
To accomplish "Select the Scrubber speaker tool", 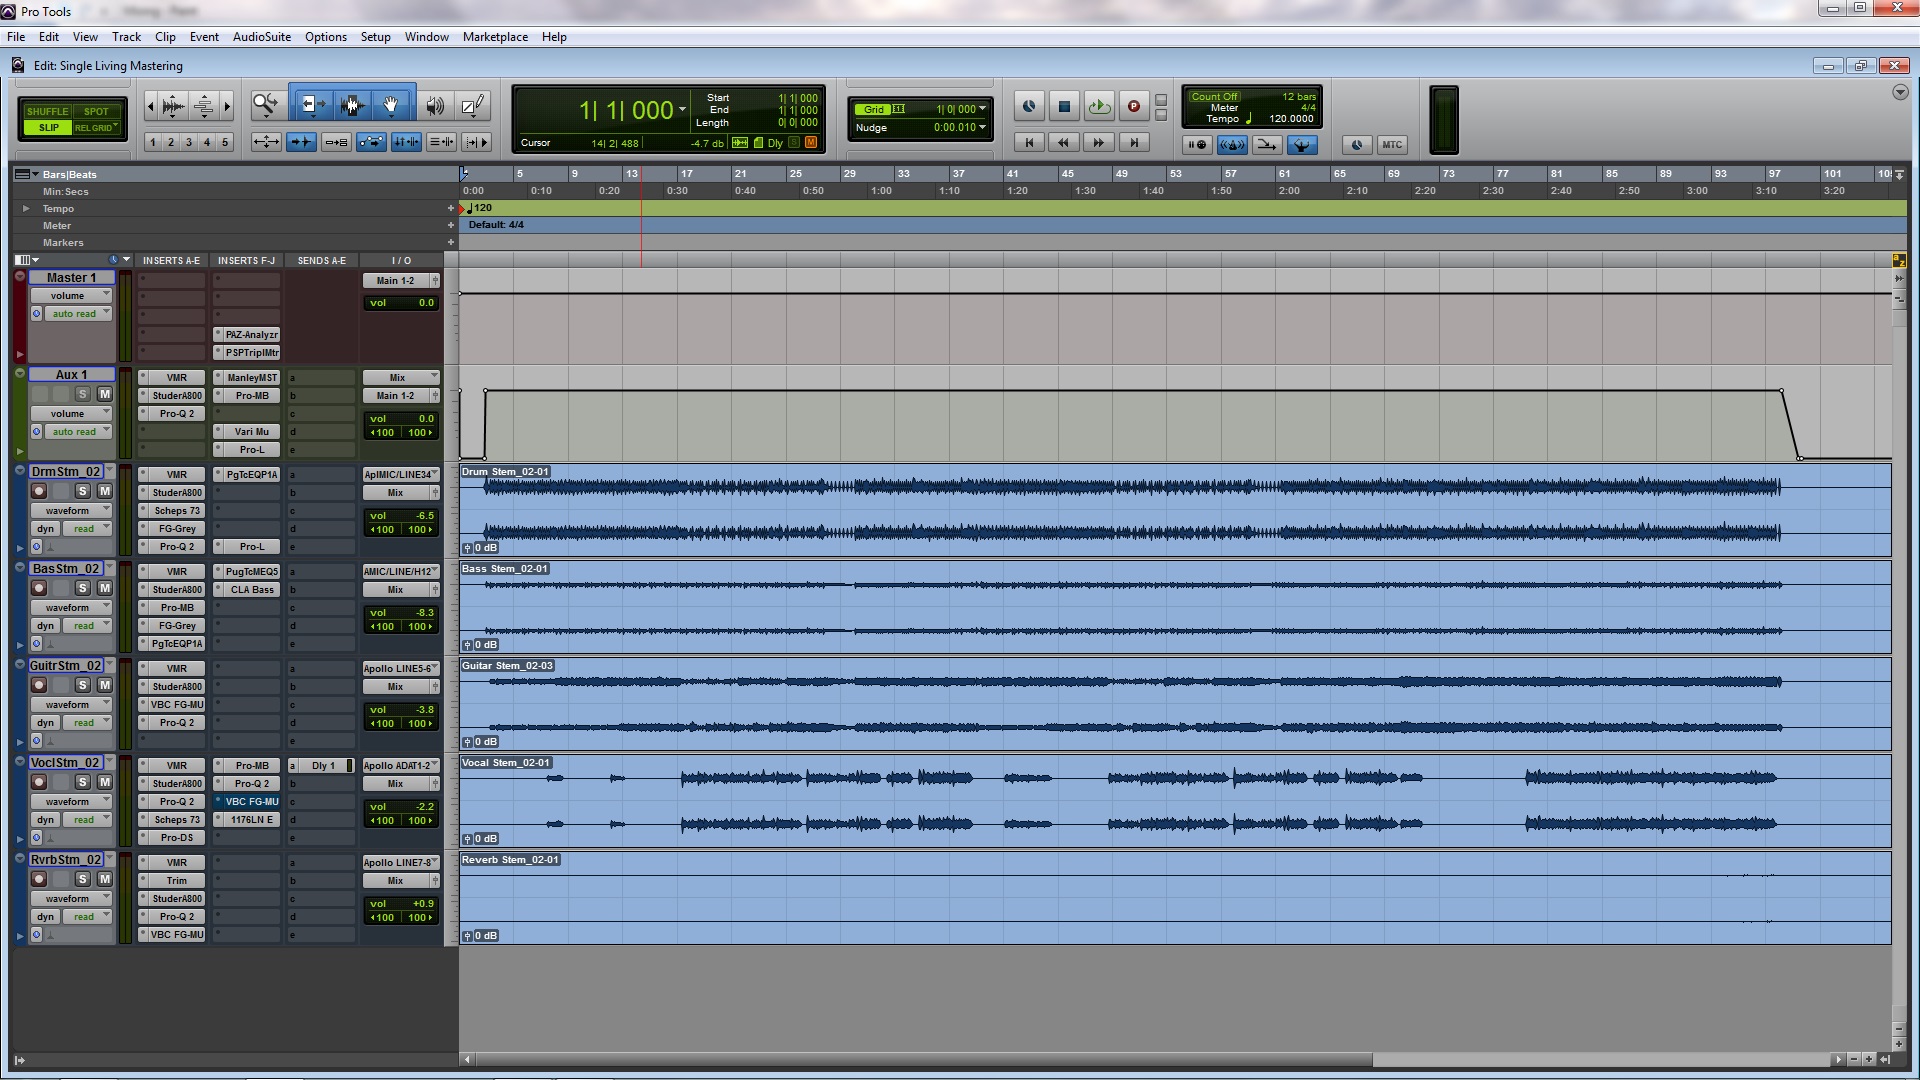I will point(435,105).
